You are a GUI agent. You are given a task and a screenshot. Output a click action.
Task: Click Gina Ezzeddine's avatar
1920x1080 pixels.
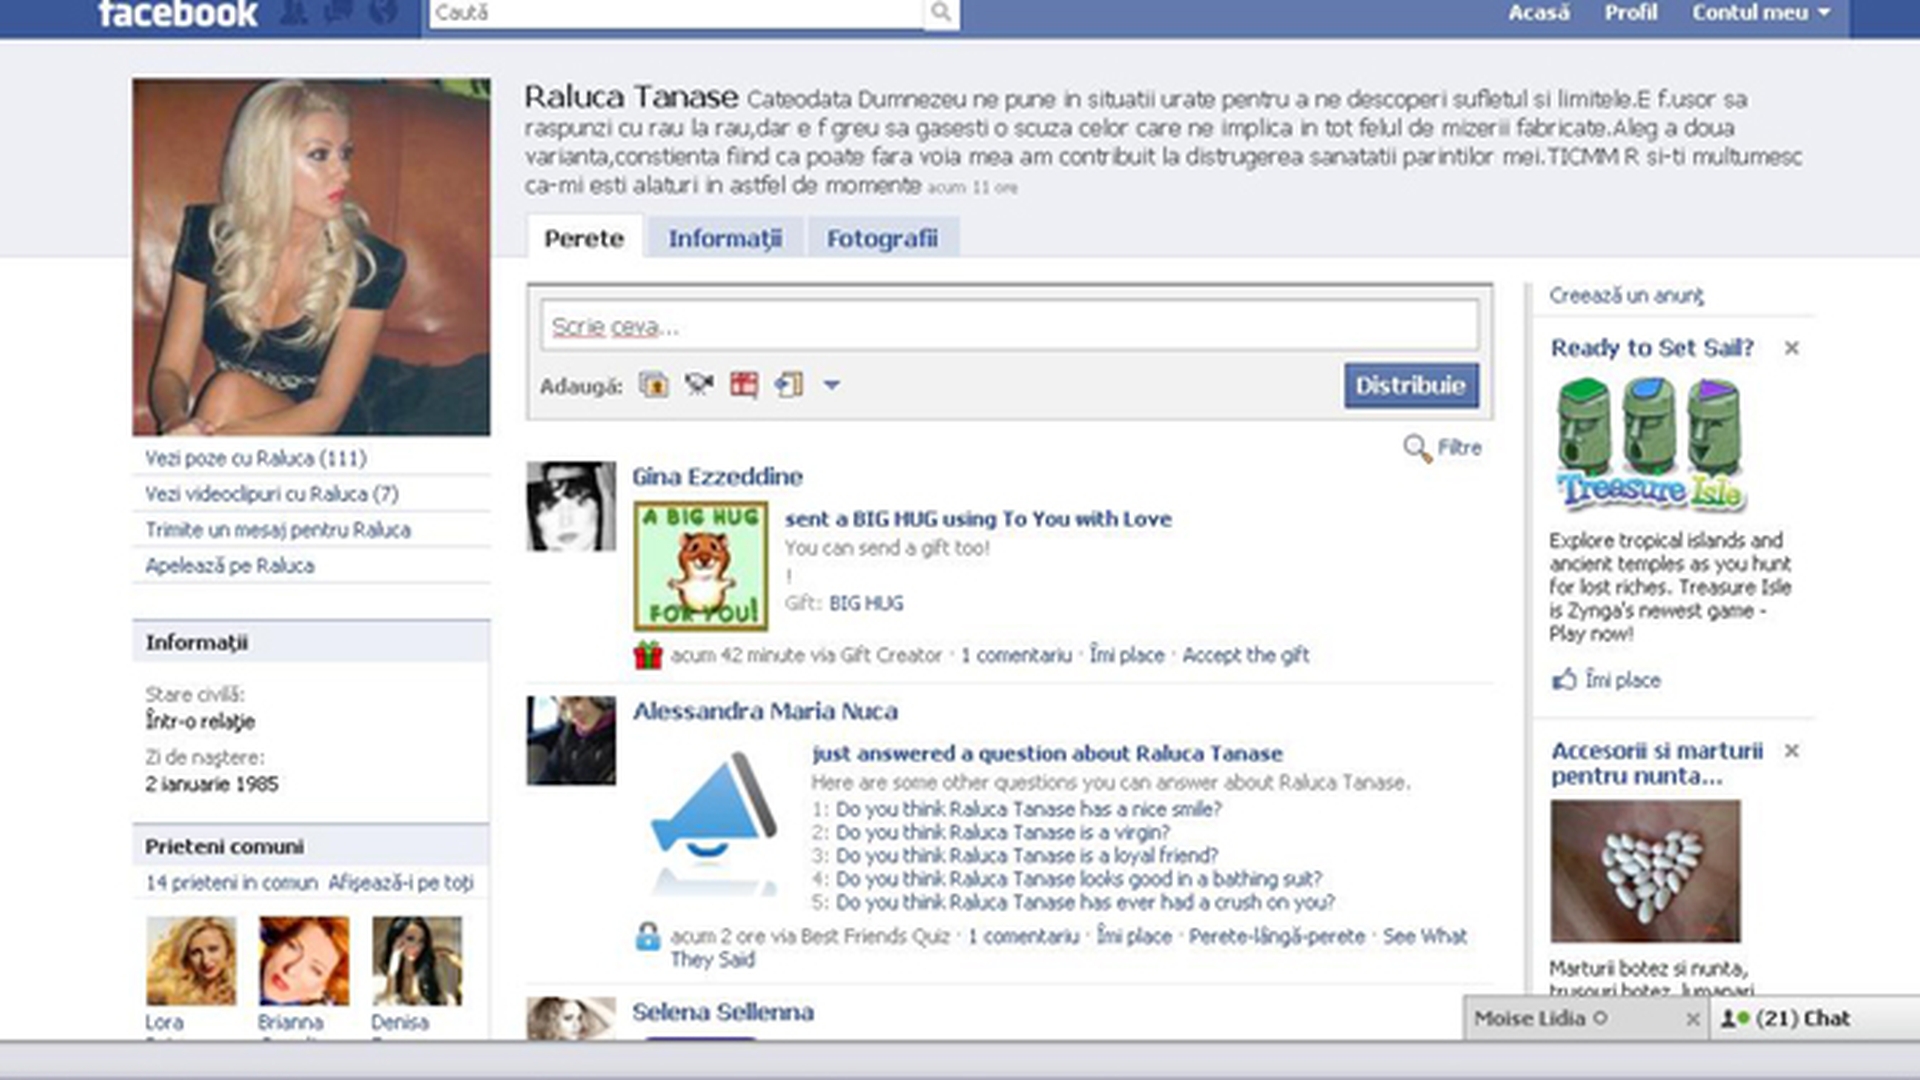pos(571,506)
